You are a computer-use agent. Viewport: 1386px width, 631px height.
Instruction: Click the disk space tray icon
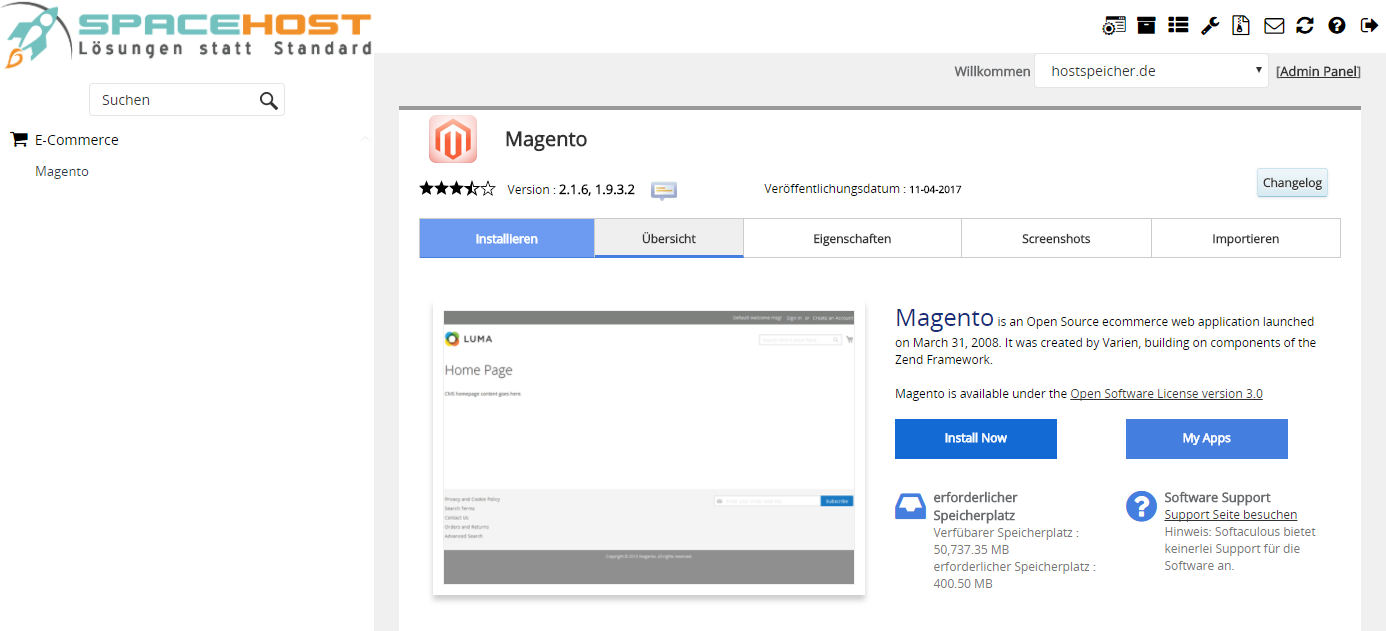point(910,506)
